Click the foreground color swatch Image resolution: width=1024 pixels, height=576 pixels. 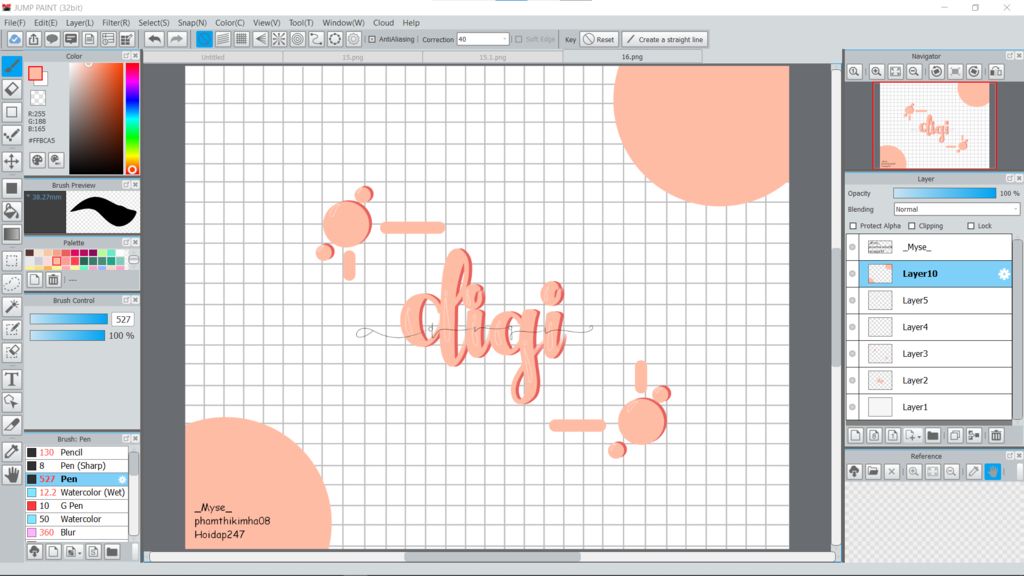(35, 73)
